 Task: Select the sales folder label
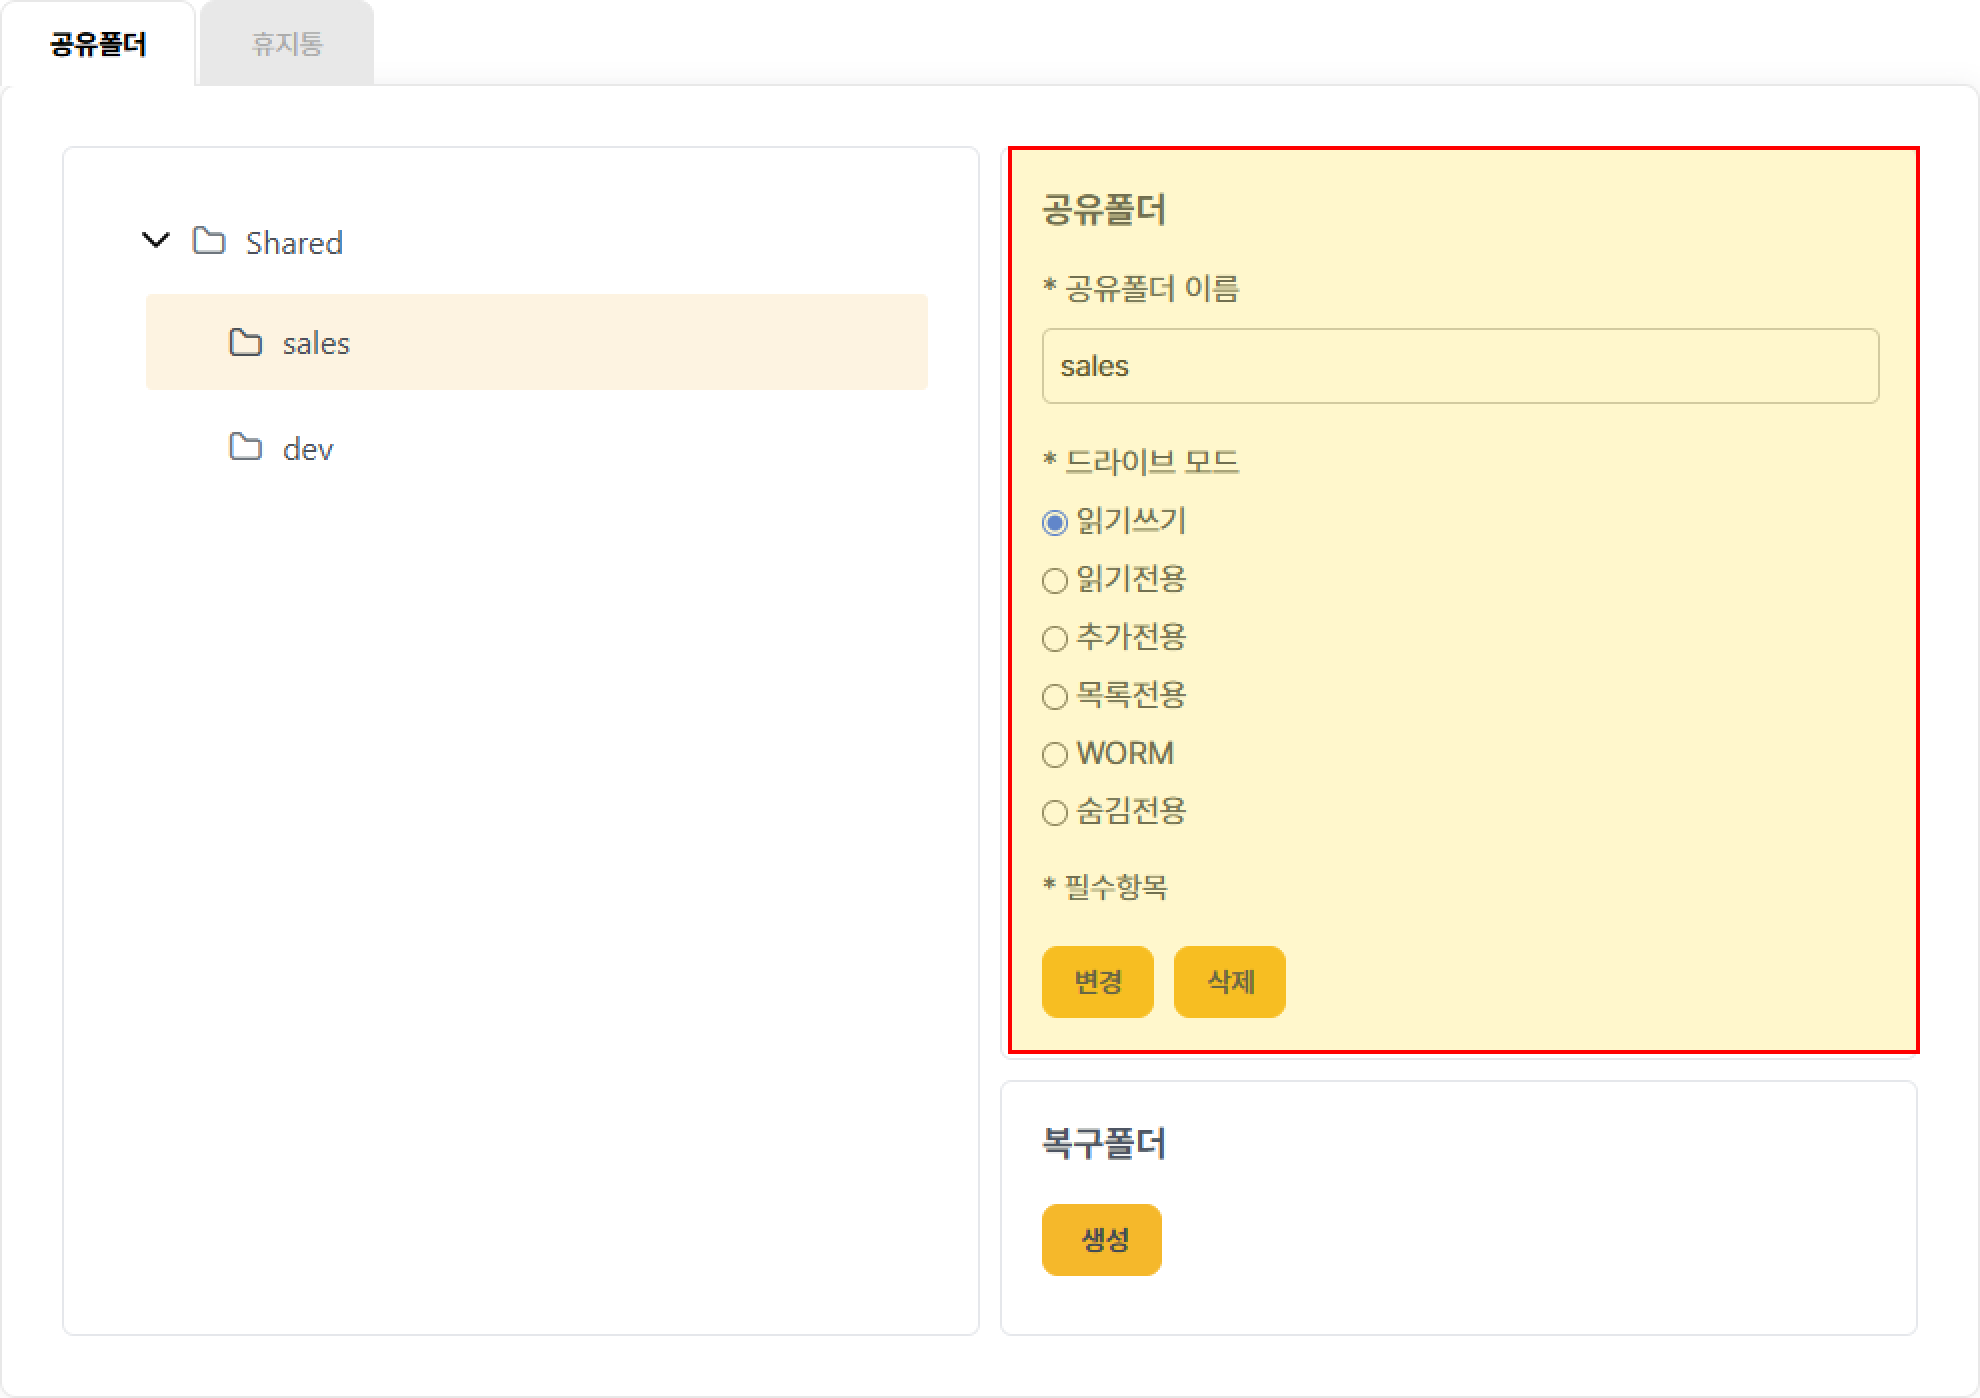pyautogui.click(x=316, y=344)
